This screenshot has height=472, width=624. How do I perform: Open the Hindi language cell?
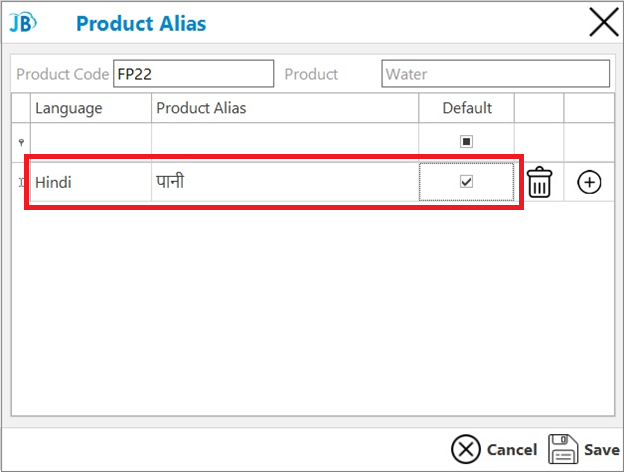(91, 182)
